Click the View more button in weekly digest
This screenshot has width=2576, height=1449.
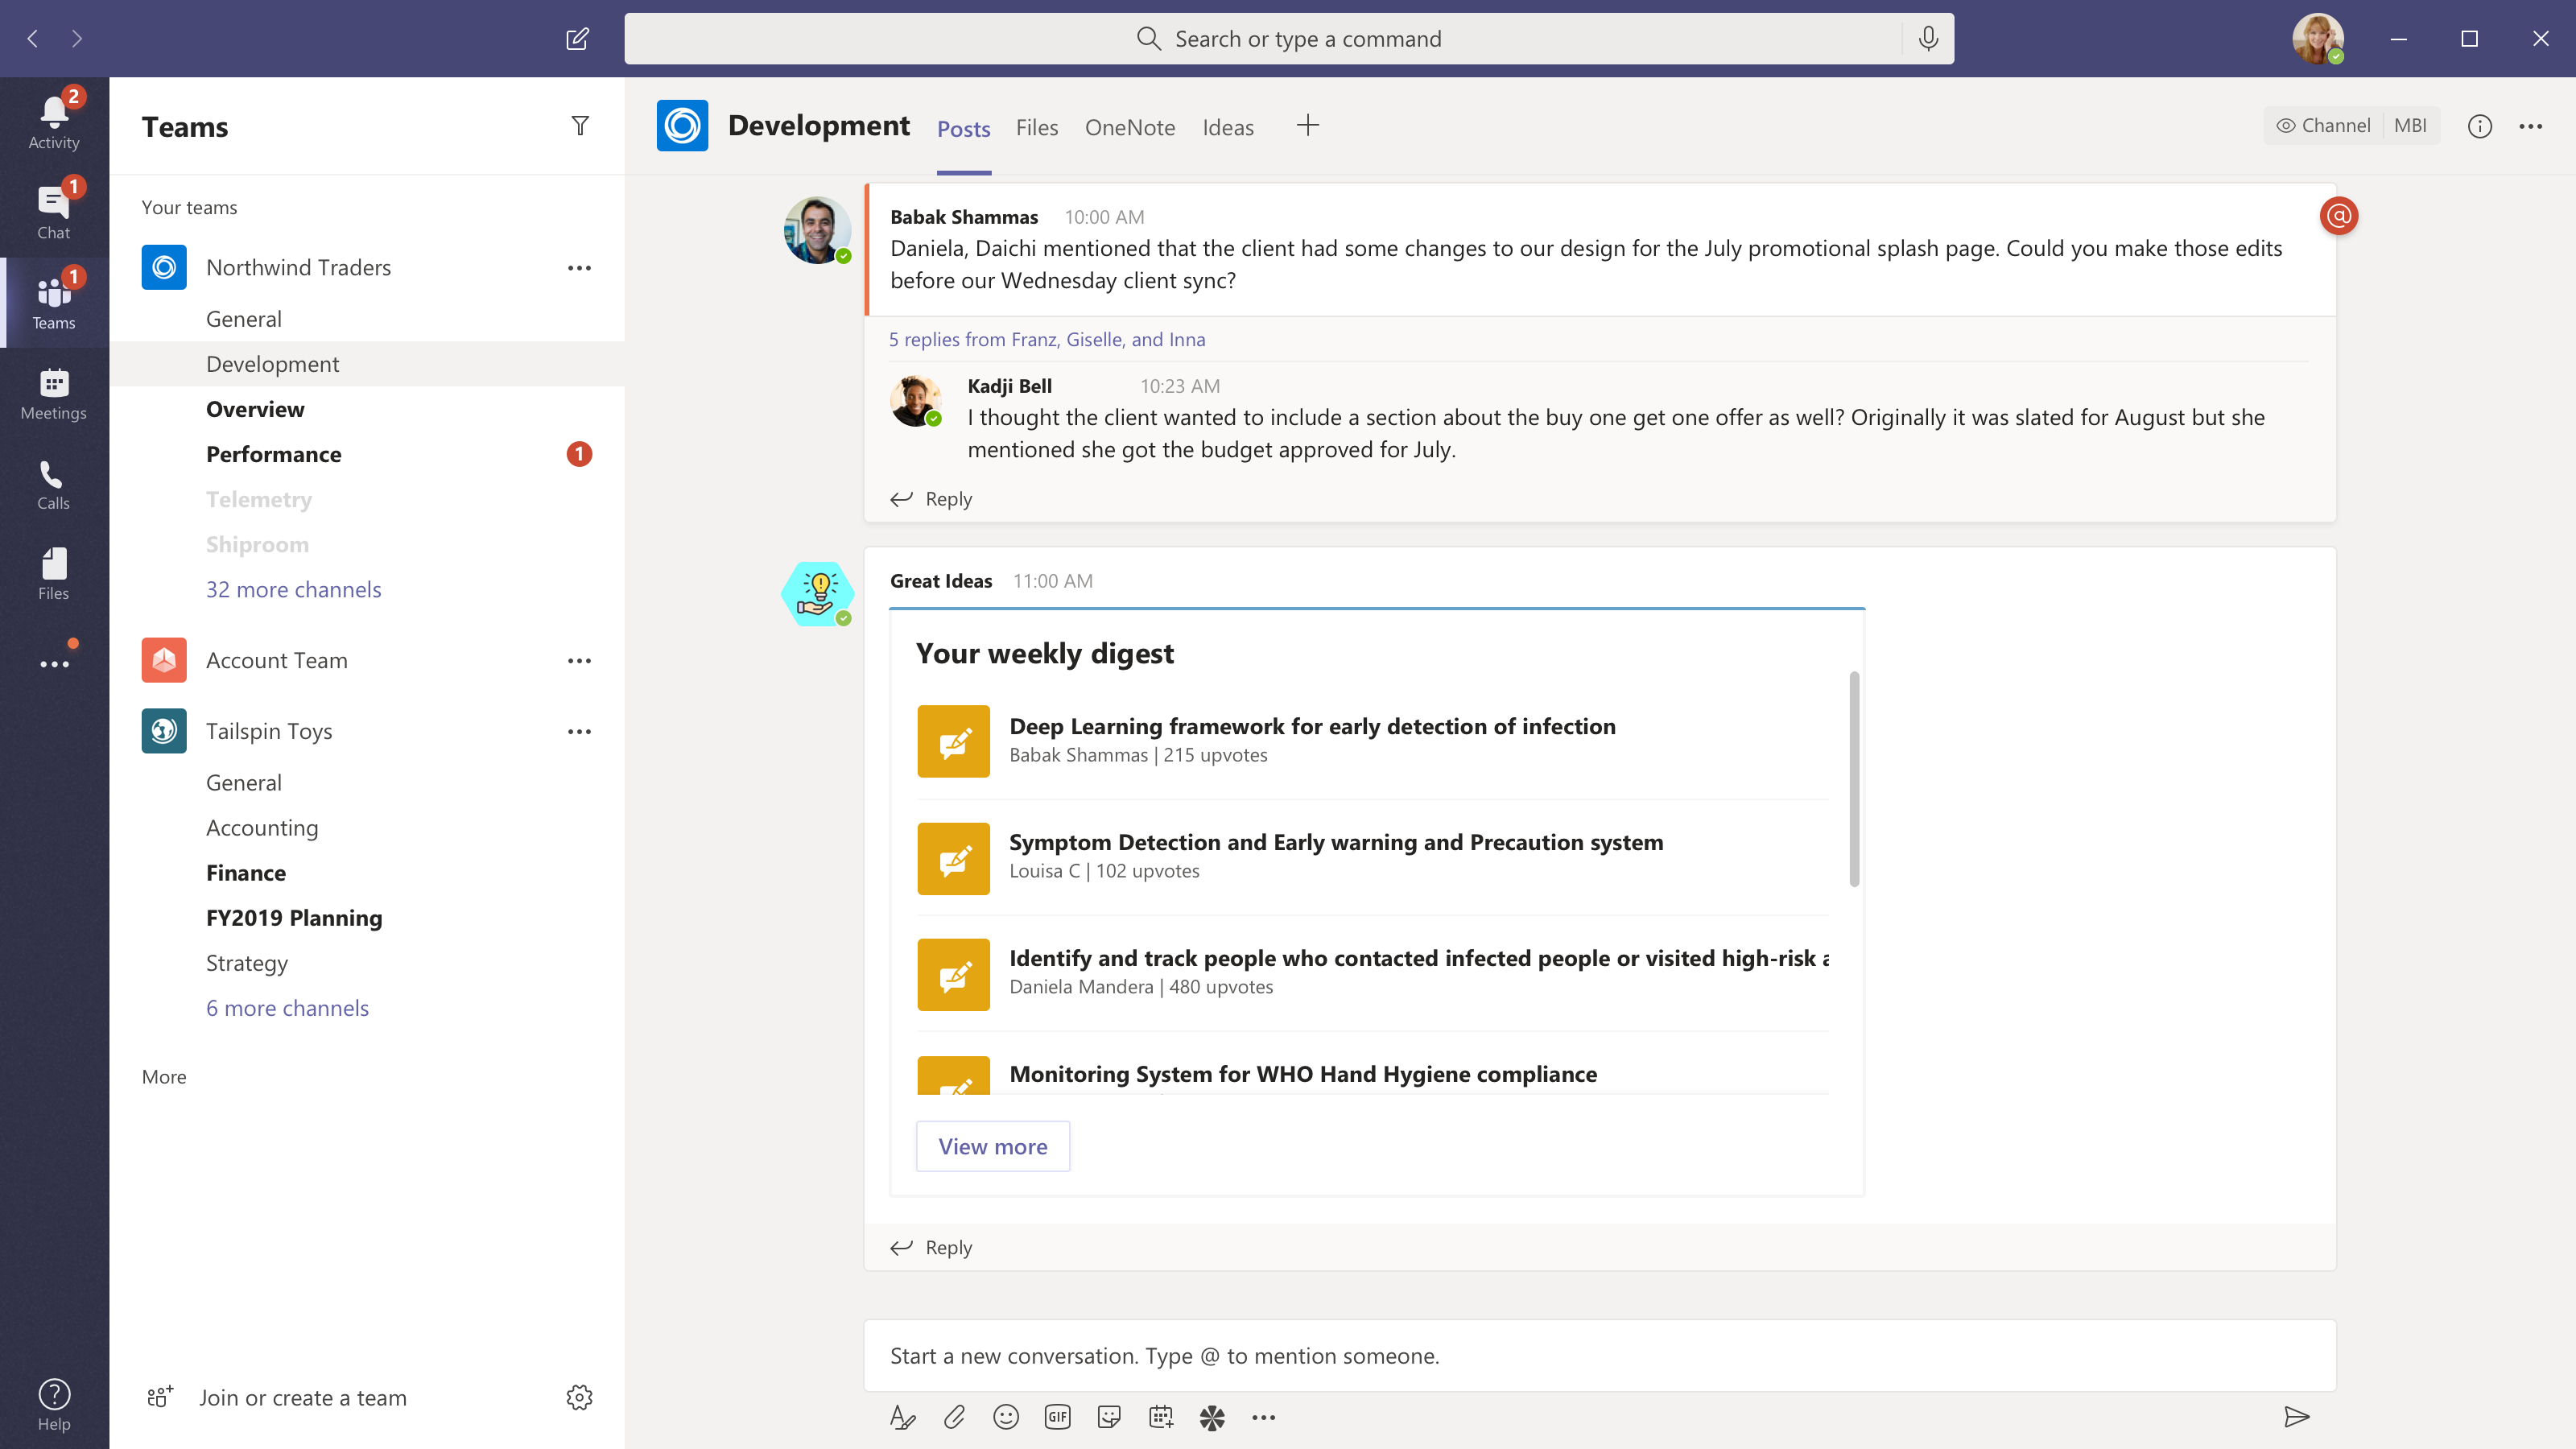tap(992, 1146)
